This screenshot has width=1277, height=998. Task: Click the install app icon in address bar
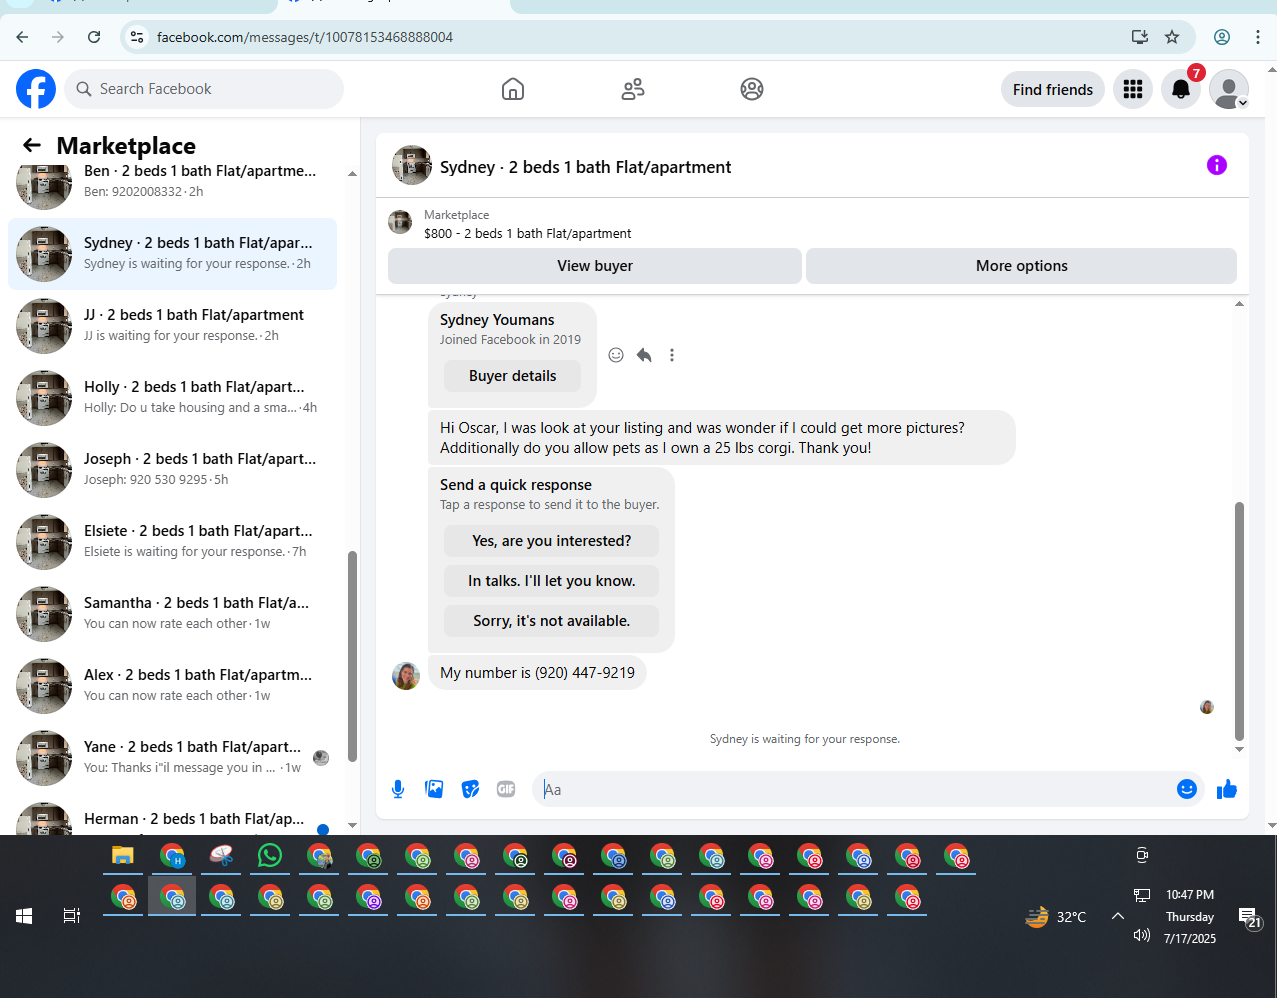click(x=1140, y=37)
